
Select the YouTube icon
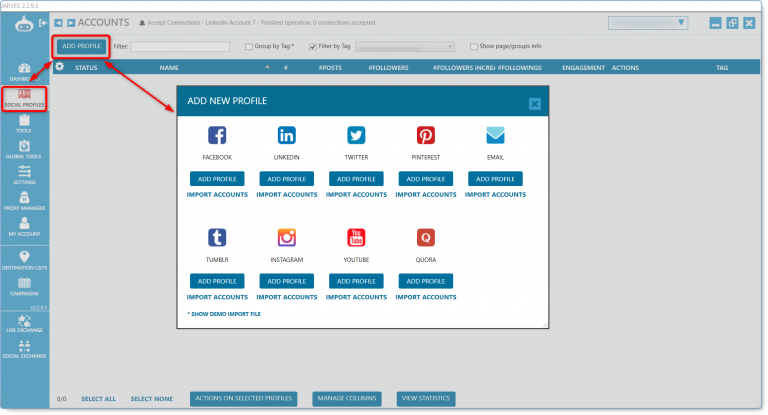356,237
